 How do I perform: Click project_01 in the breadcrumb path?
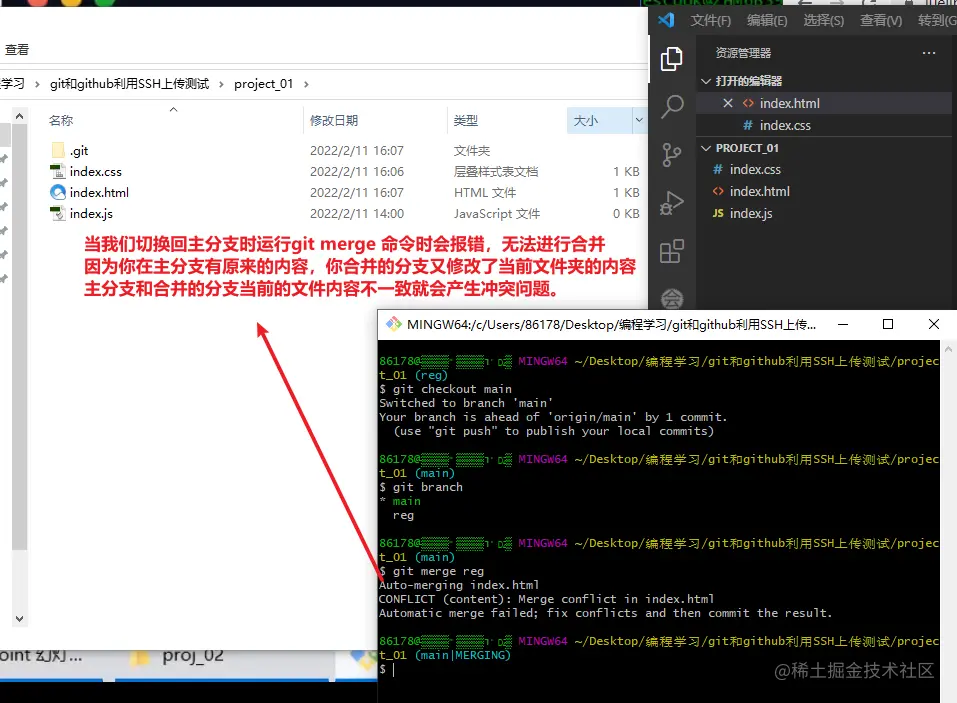click(264, 84)
